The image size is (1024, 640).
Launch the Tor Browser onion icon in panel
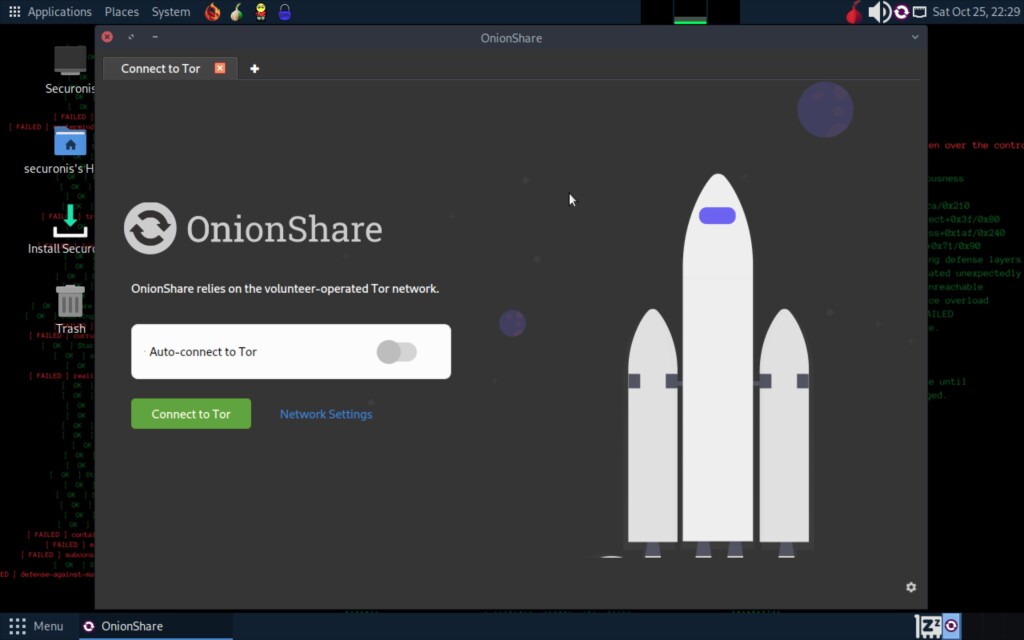(236, 12)
